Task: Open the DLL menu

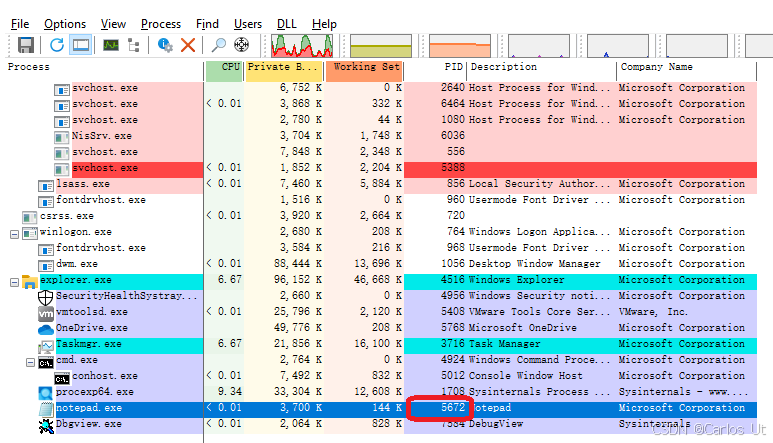Action: (286, 24)
